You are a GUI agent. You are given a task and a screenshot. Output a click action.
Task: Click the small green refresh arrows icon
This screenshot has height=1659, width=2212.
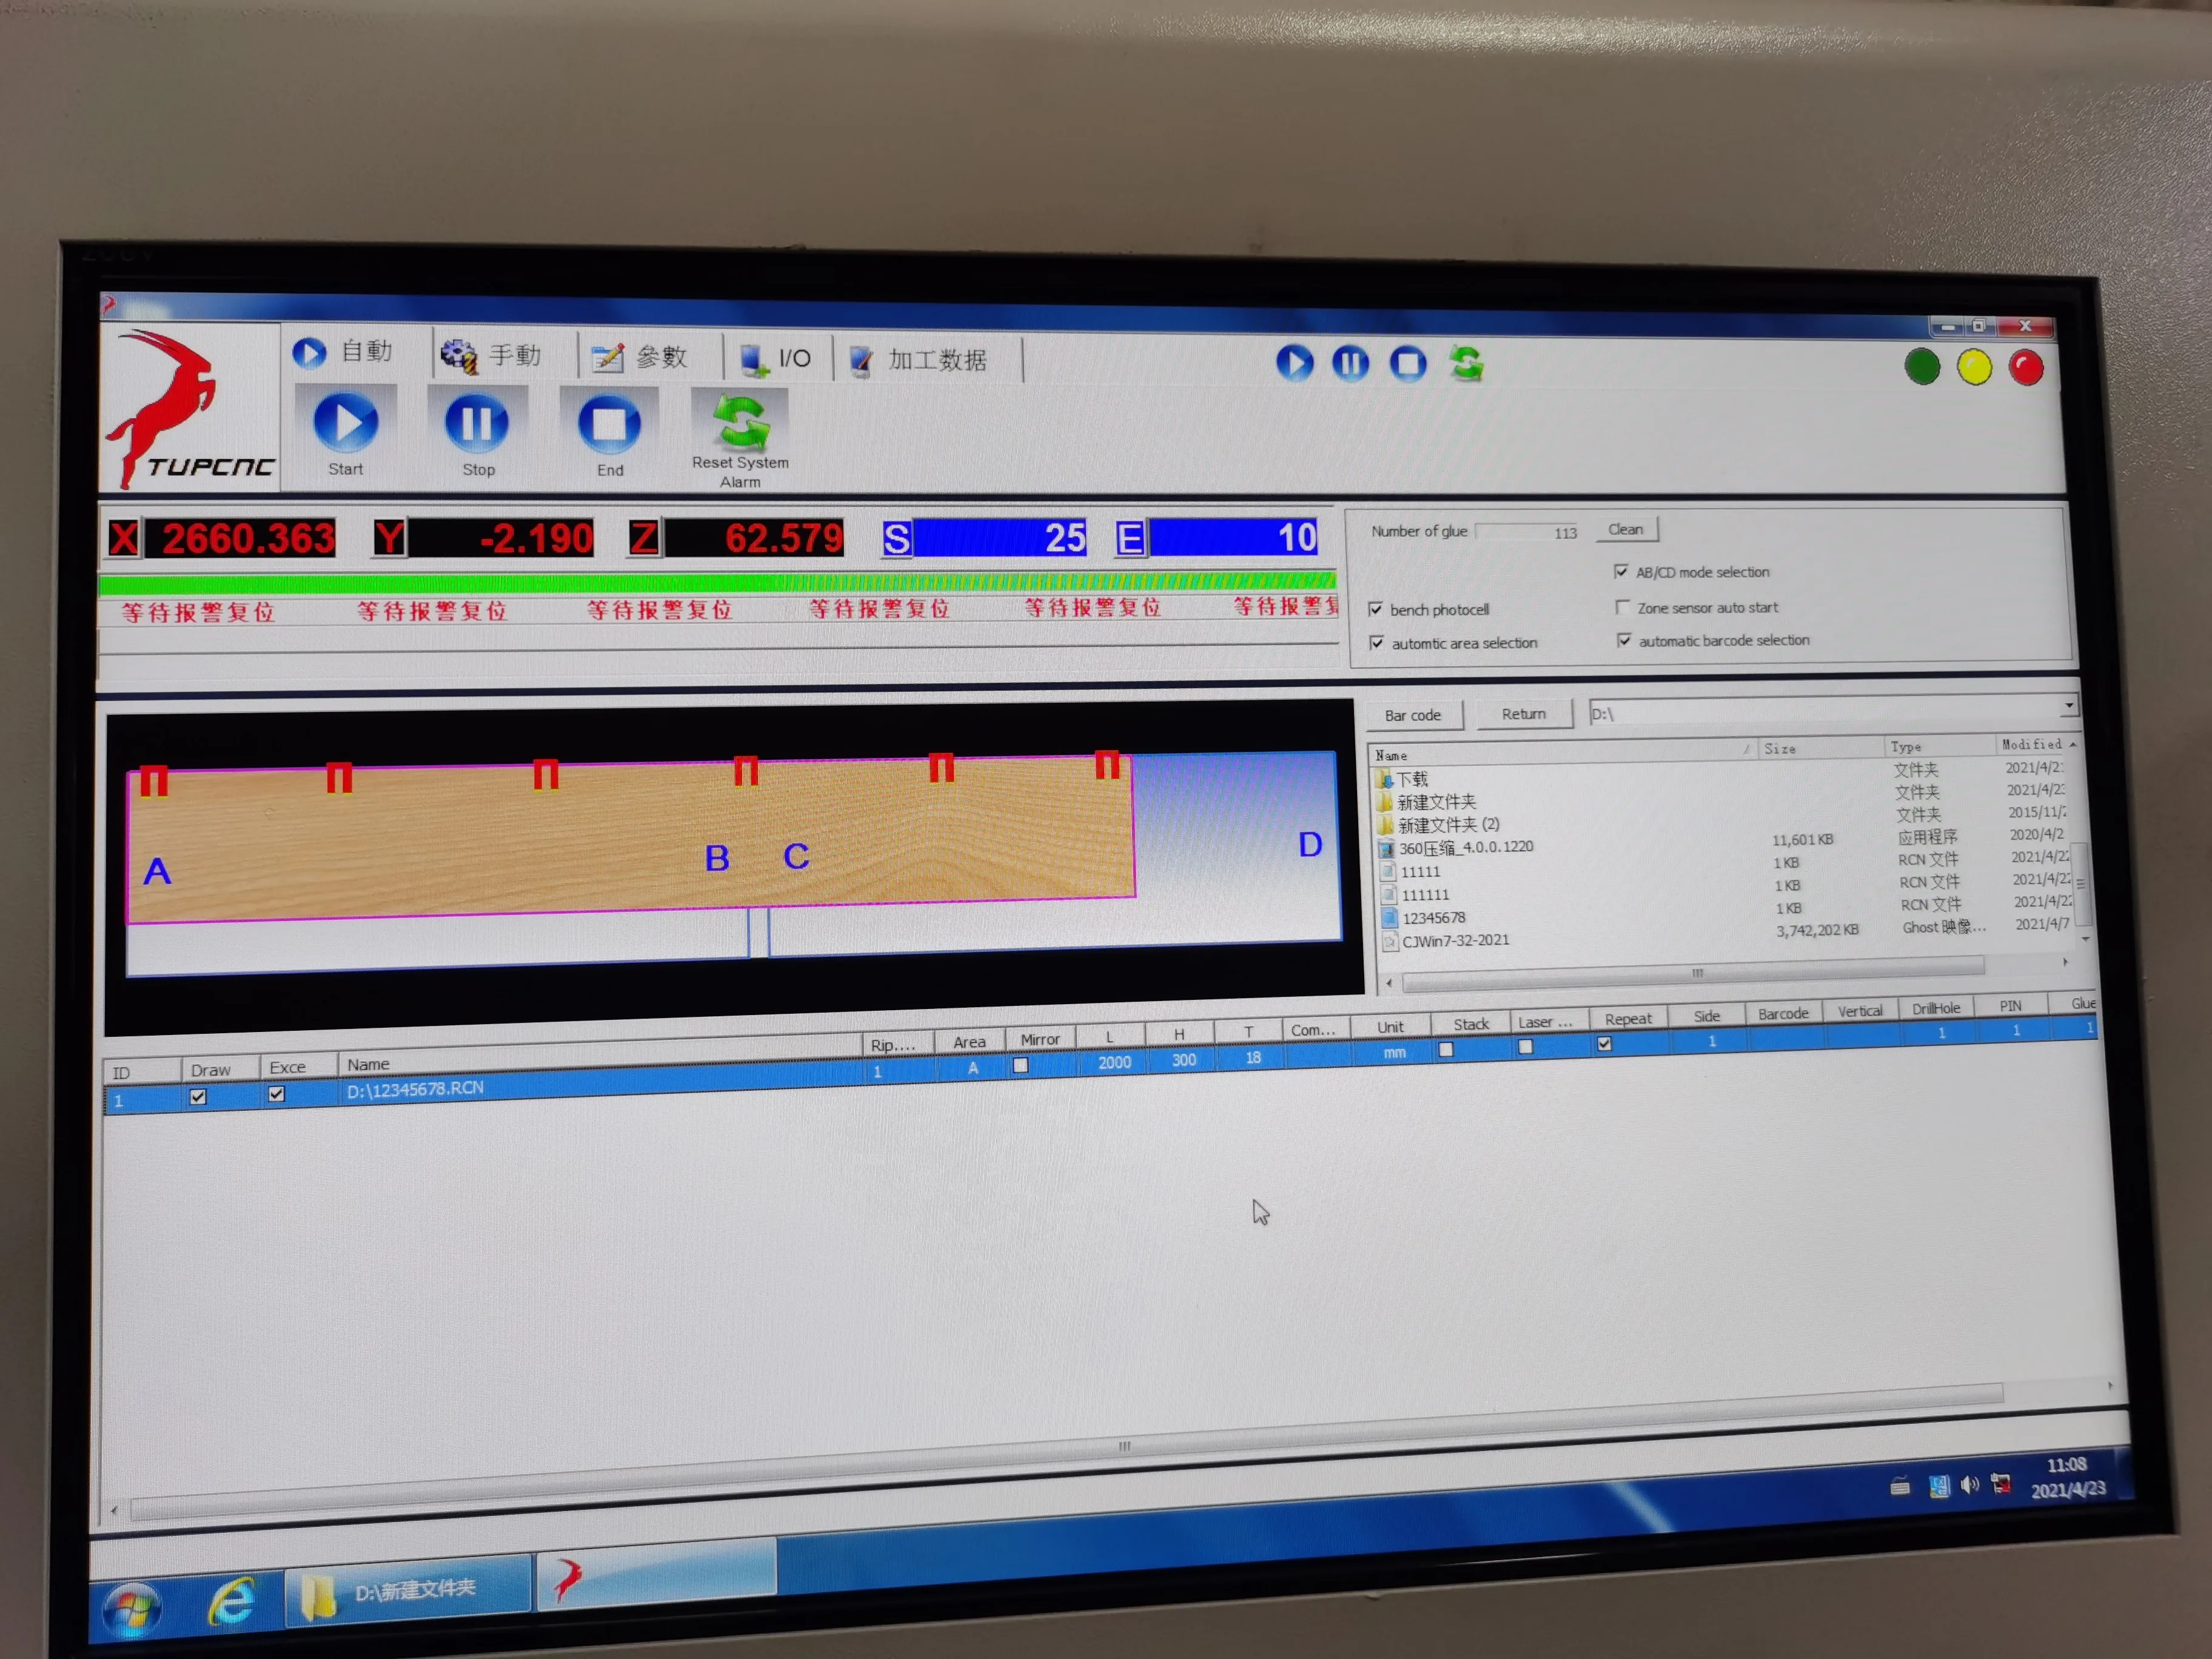1467,363
